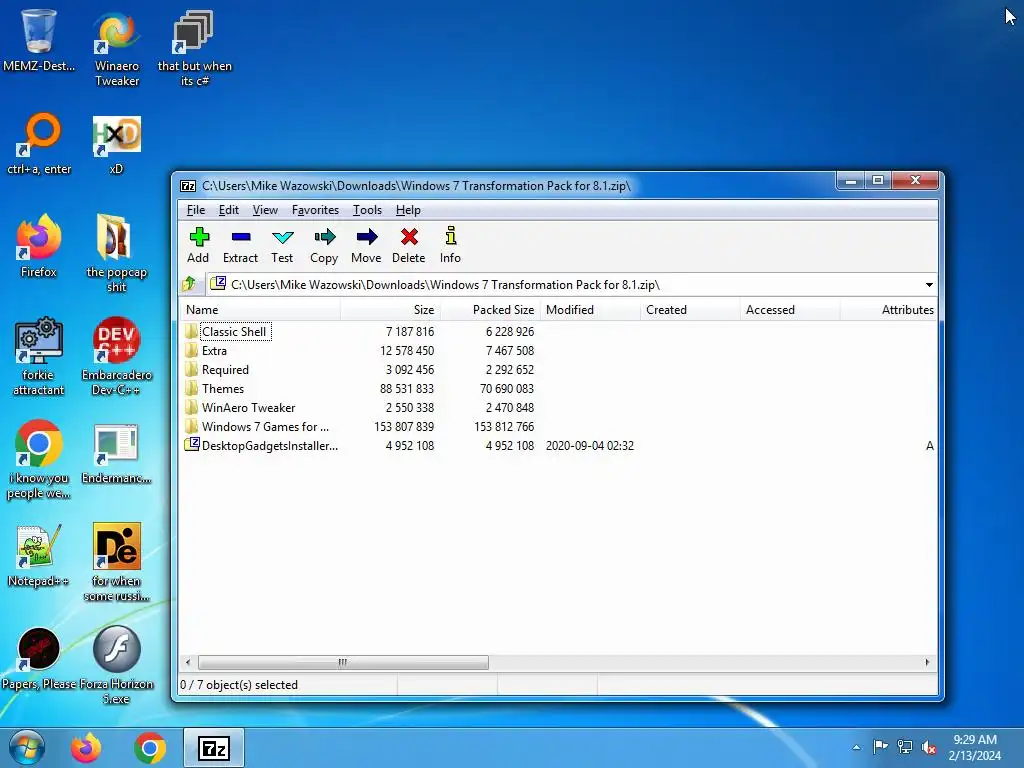Select the Winaero Tweaker desktop shortcut
Image resolution: width=1024 pixels, height=768 pixels.
117,48
